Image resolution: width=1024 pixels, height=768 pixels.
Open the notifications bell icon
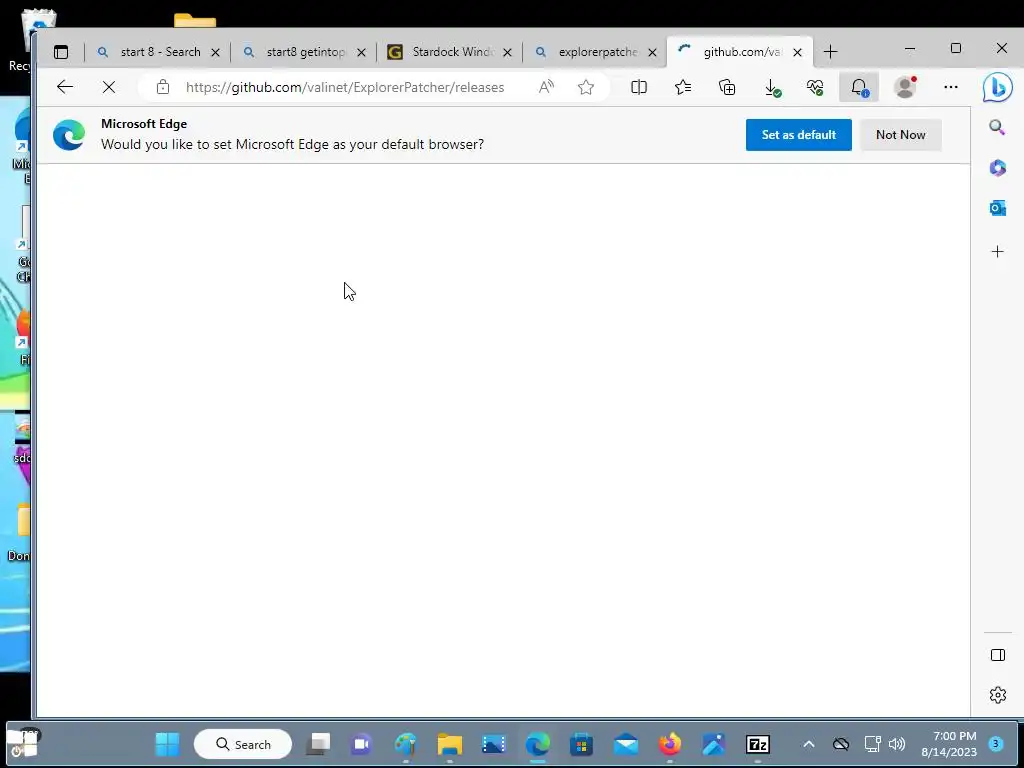pos(859,88)
